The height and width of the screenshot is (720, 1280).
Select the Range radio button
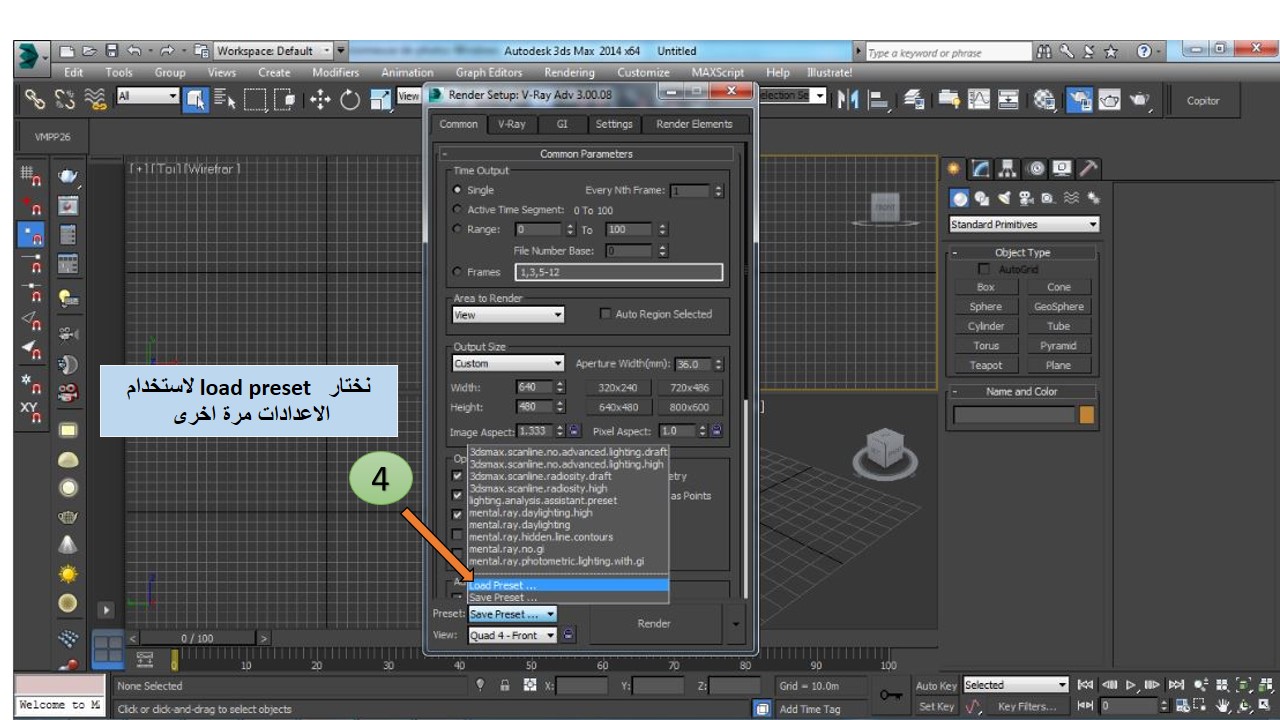(x=458, y=229)
